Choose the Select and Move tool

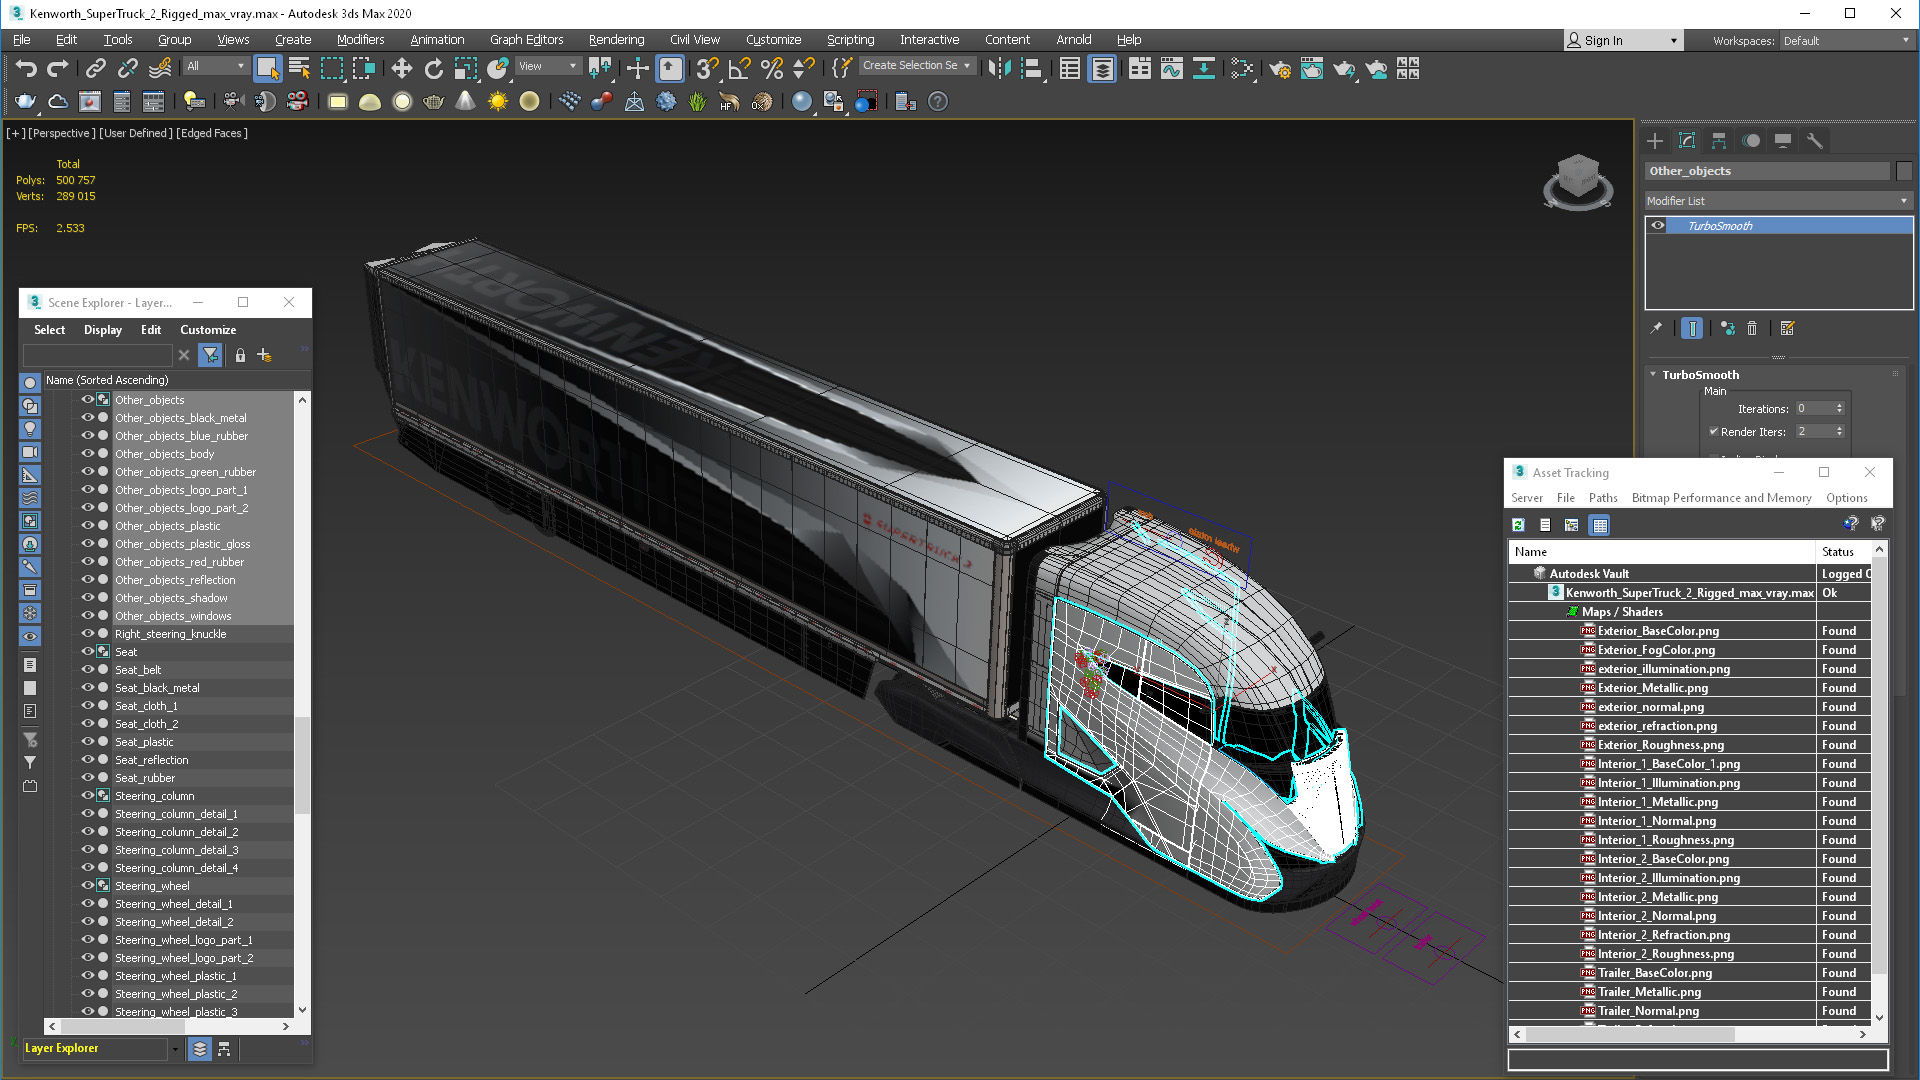coord(401,68)
